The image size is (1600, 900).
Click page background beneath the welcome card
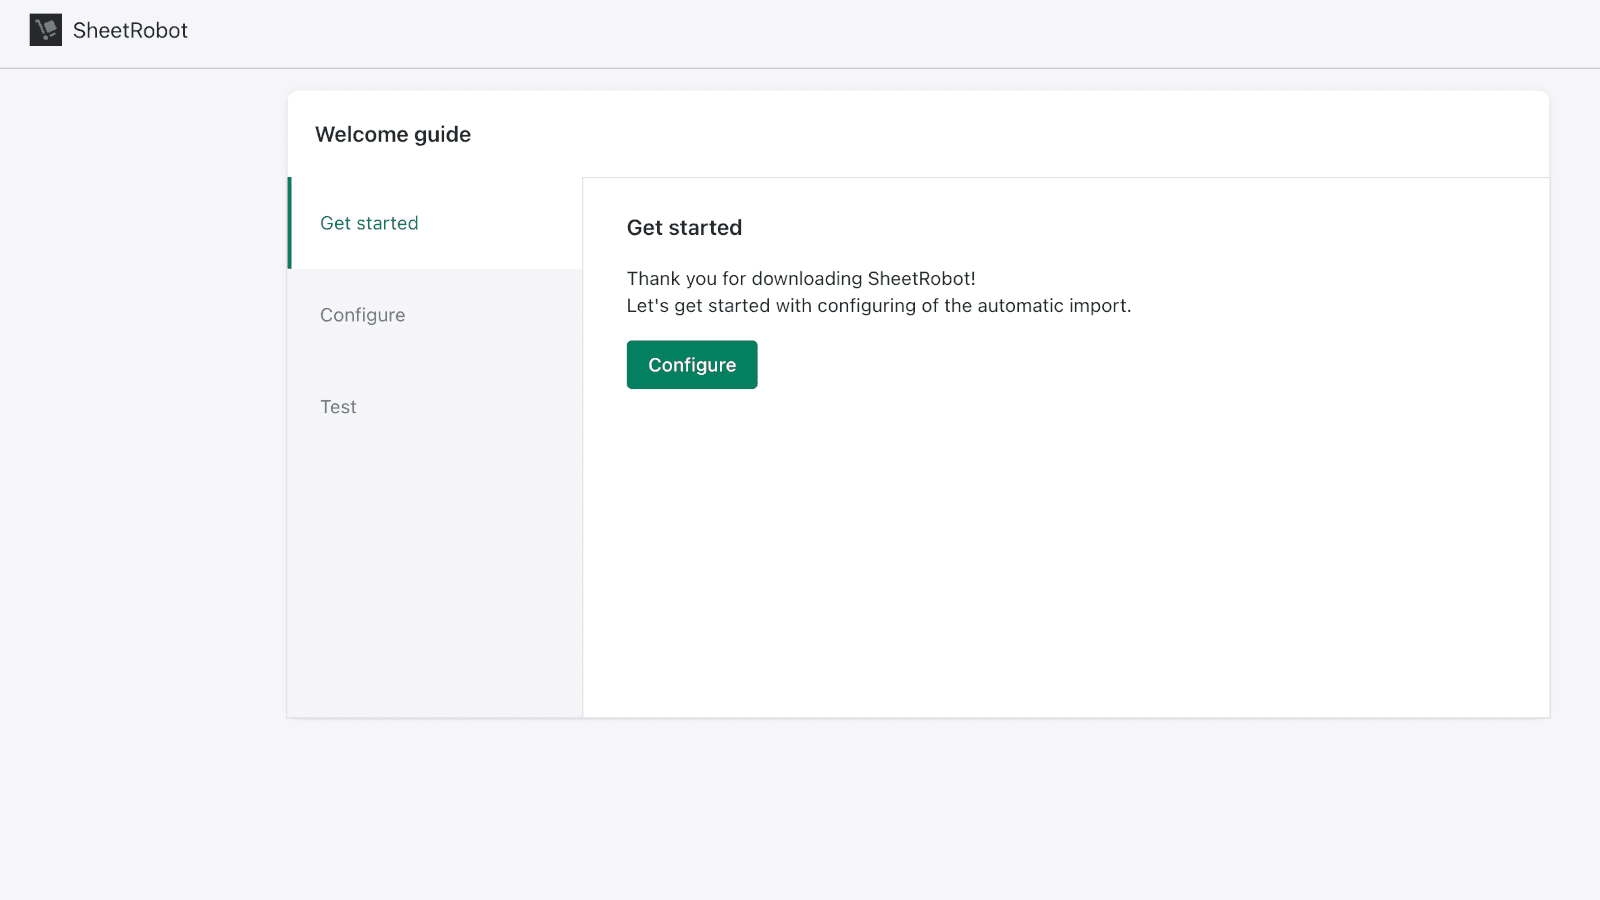tap(900, 810)
